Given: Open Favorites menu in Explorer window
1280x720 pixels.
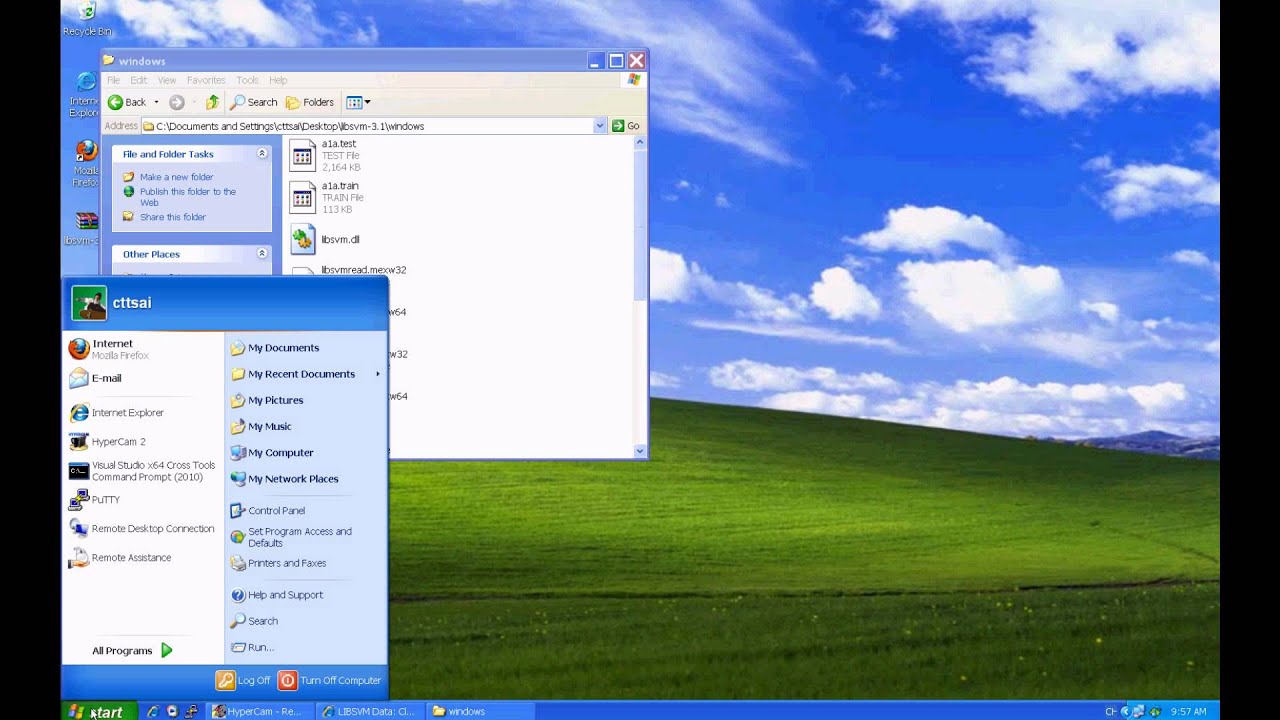Looking at the screenshot, I should point(206,80).
